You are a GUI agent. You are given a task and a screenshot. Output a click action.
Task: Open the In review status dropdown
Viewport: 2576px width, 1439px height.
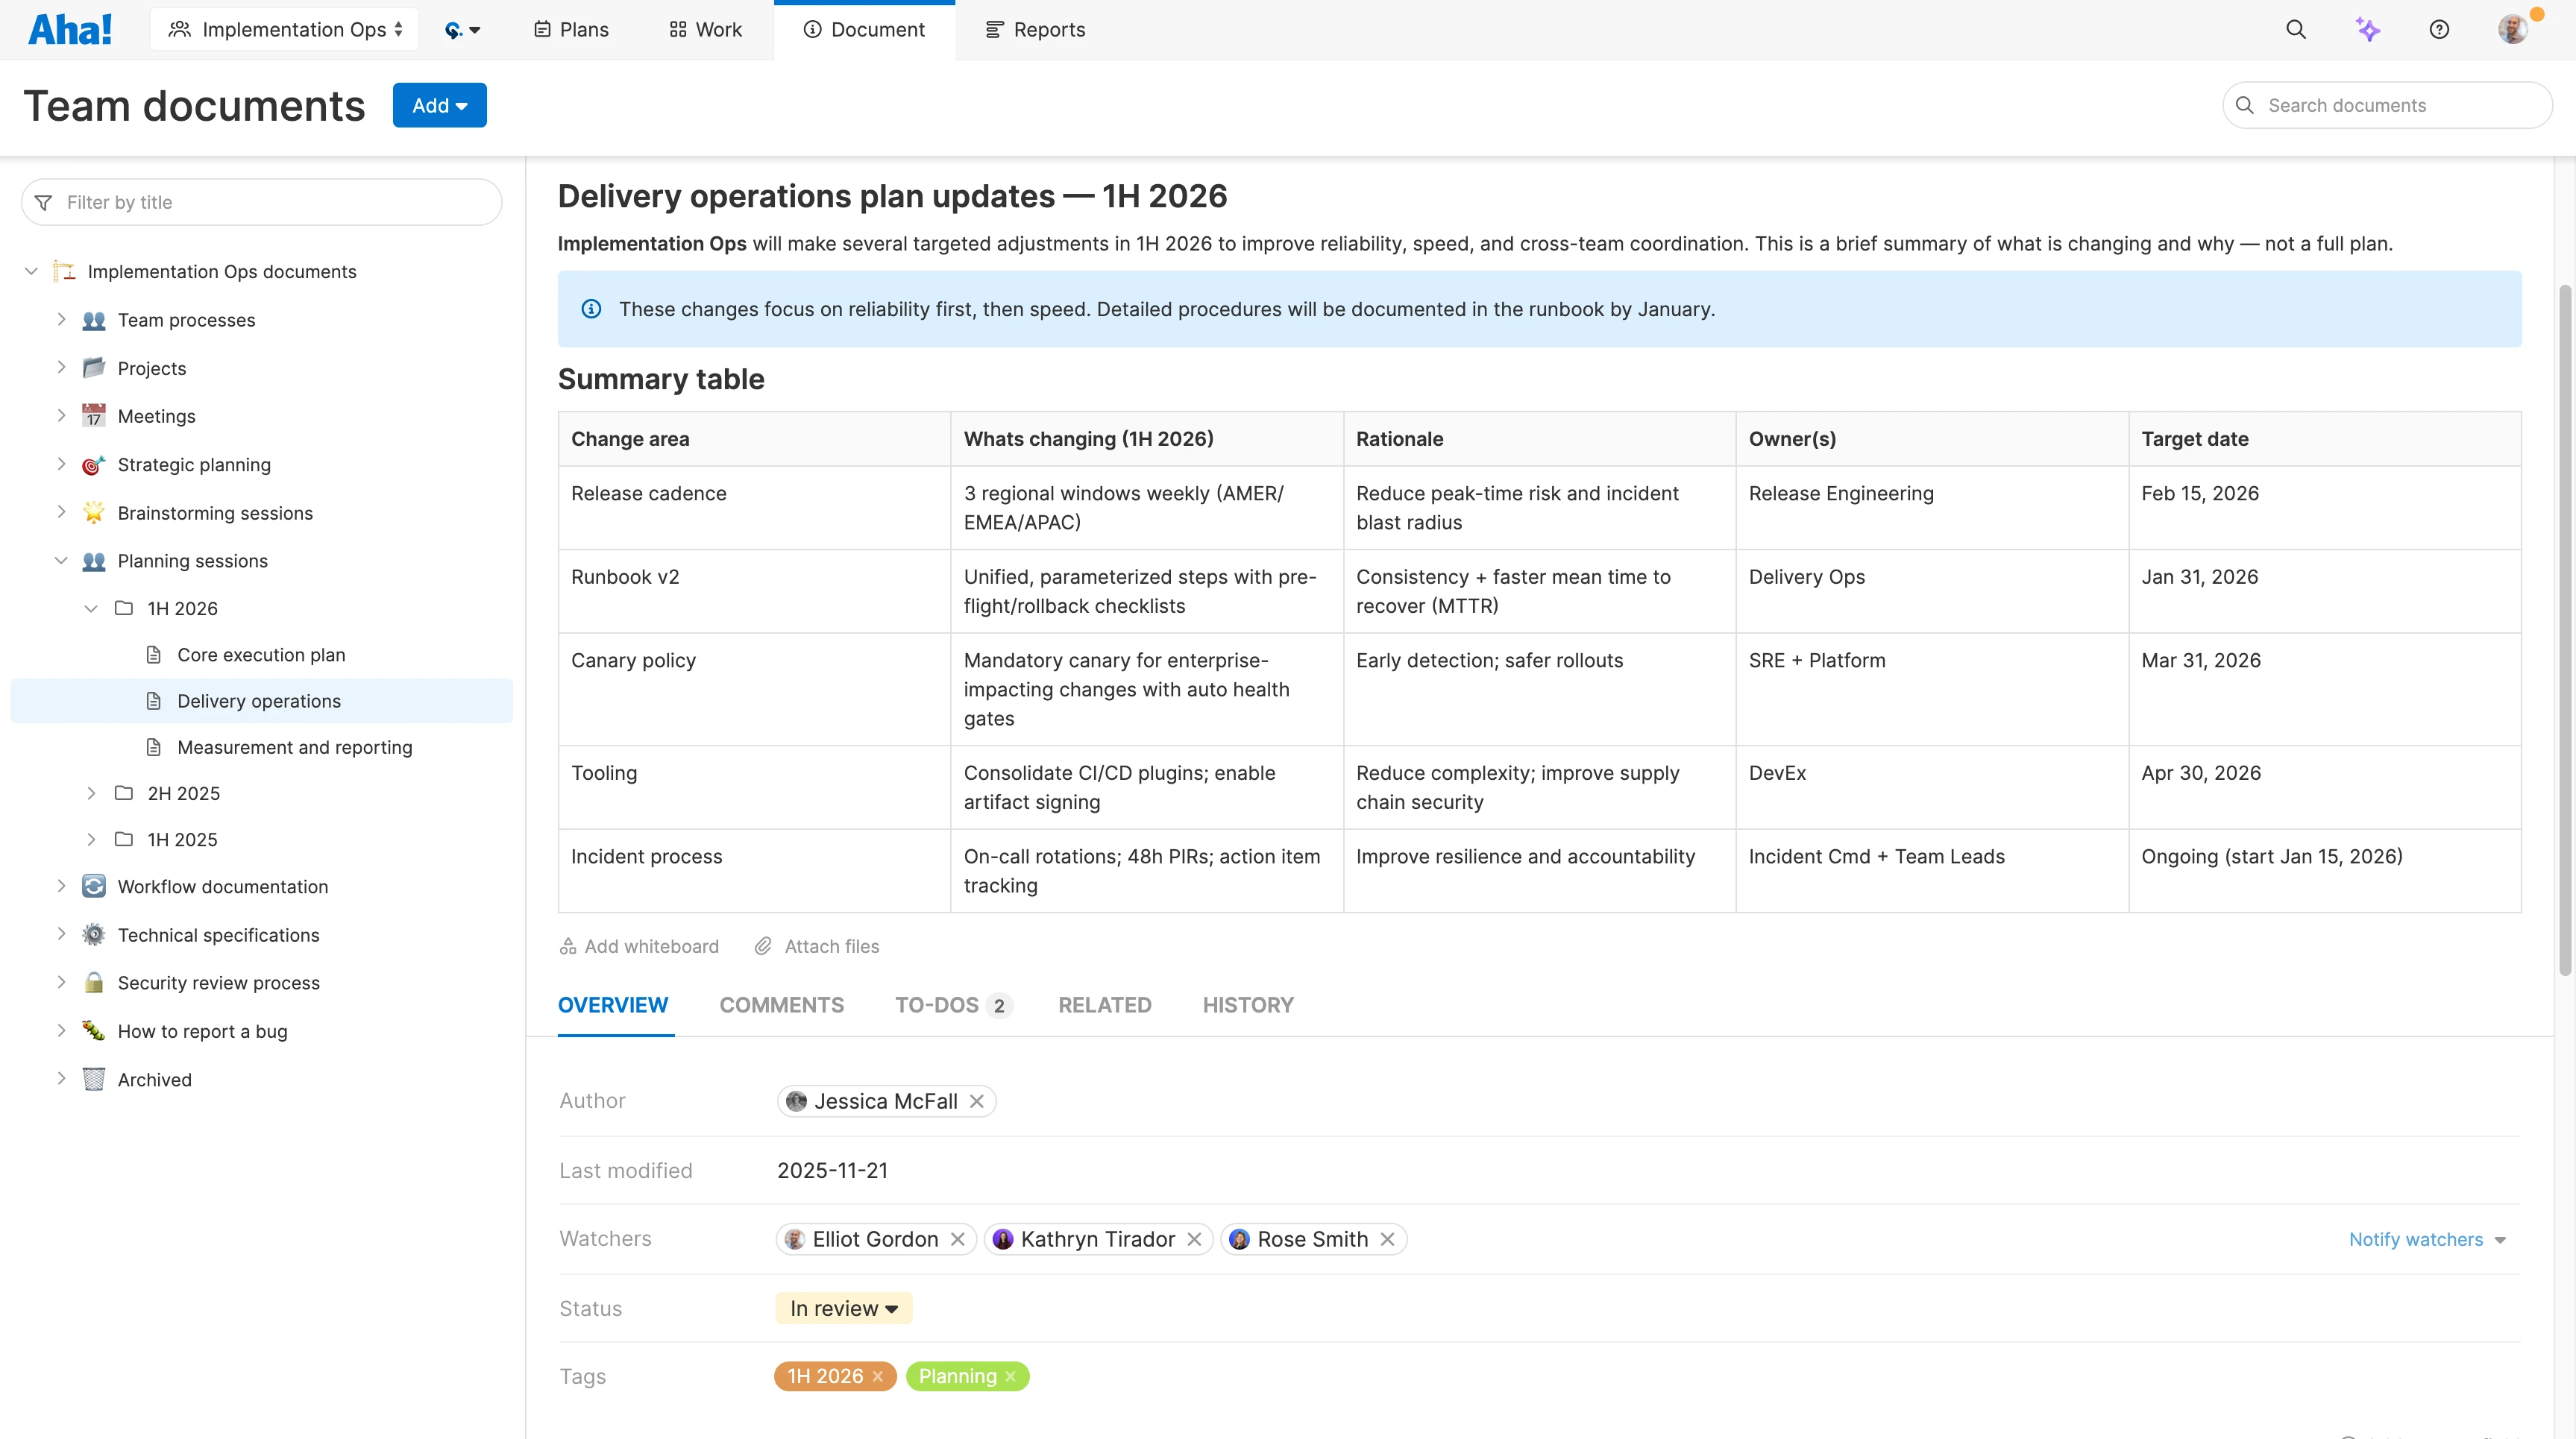click(843, 1307)
